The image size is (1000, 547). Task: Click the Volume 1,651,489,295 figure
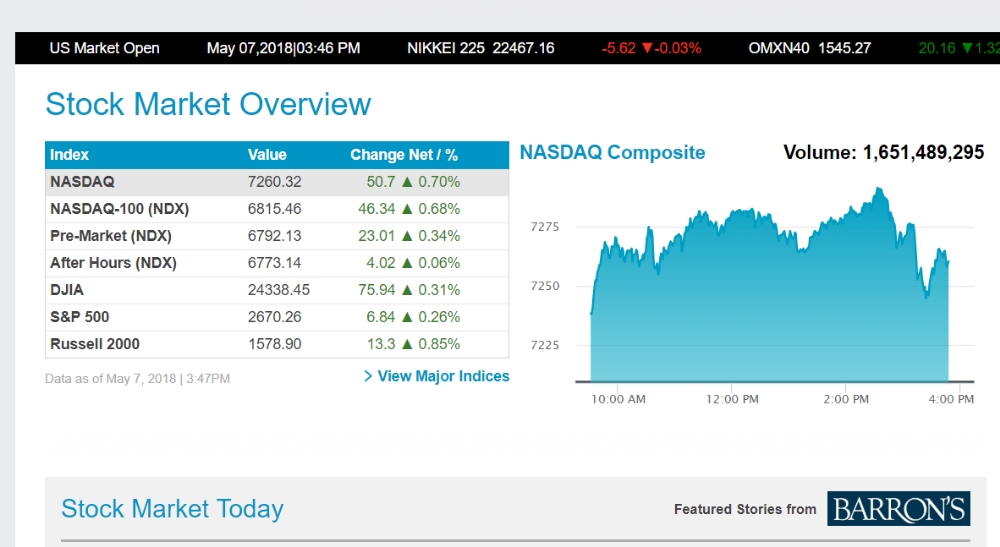click(x=883, y=152)
